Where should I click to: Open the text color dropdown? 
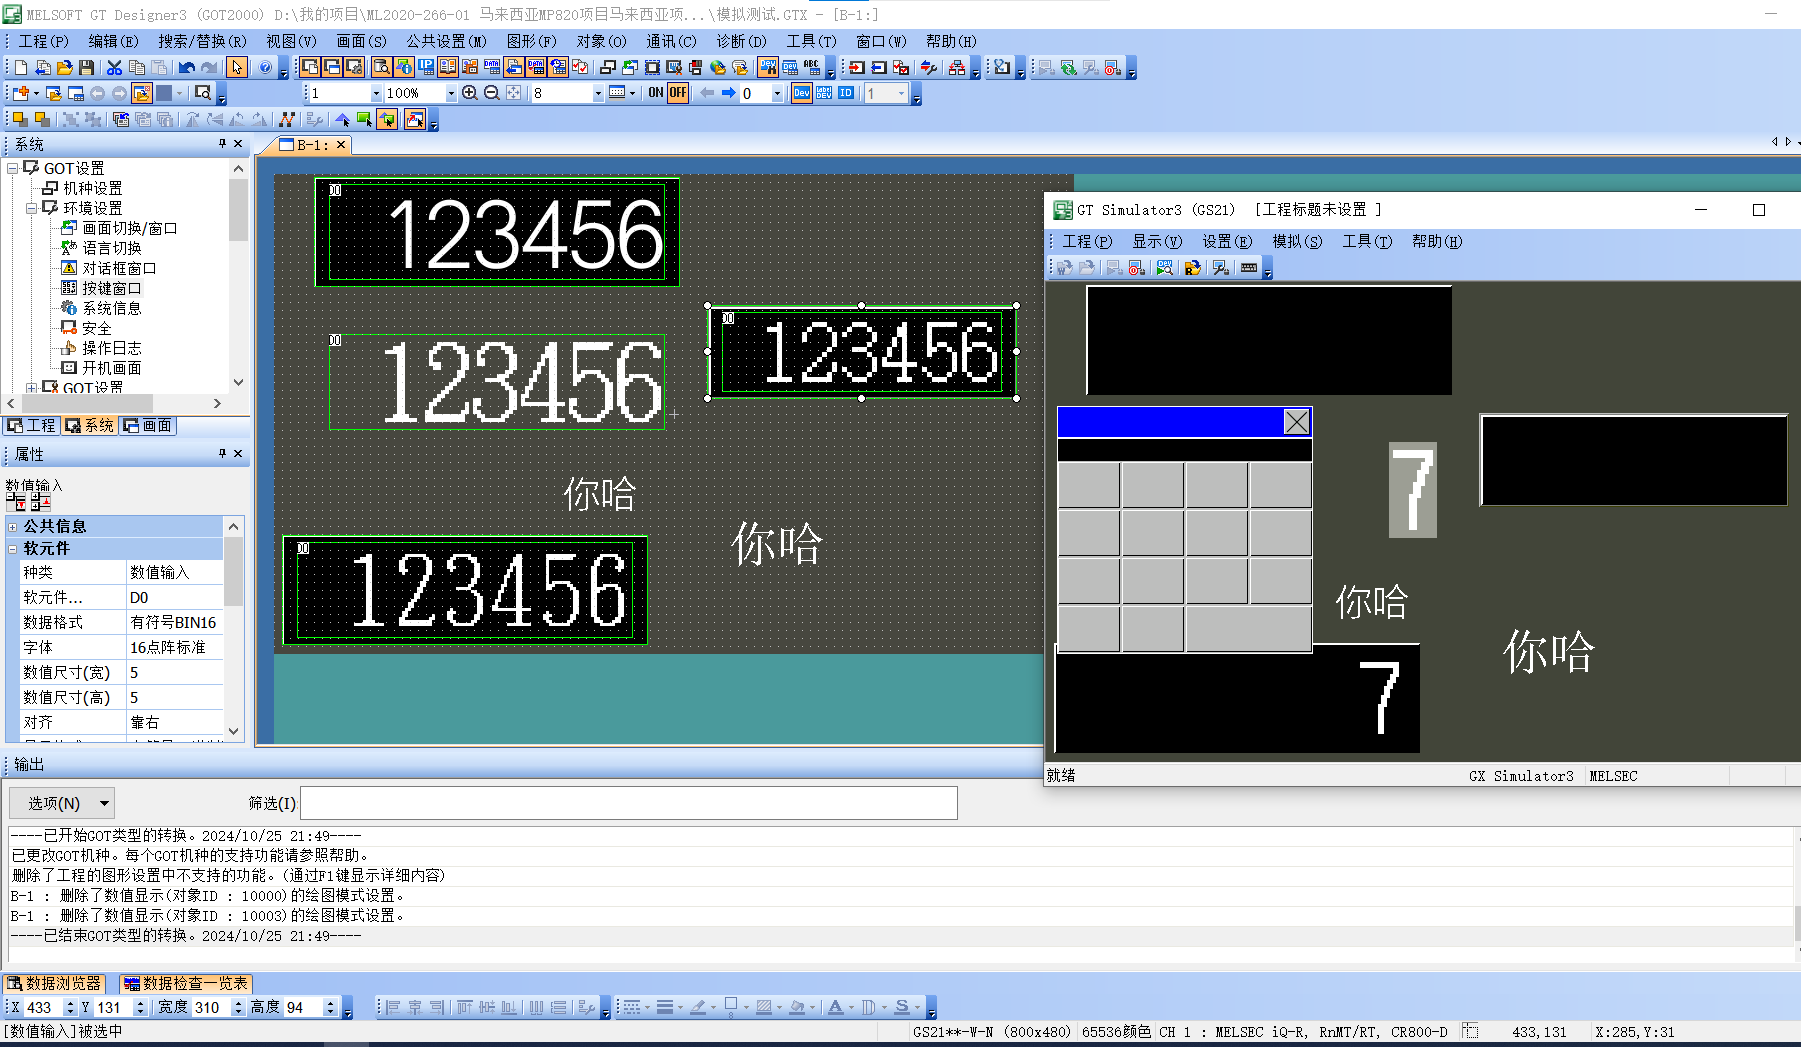(852, 1008)
